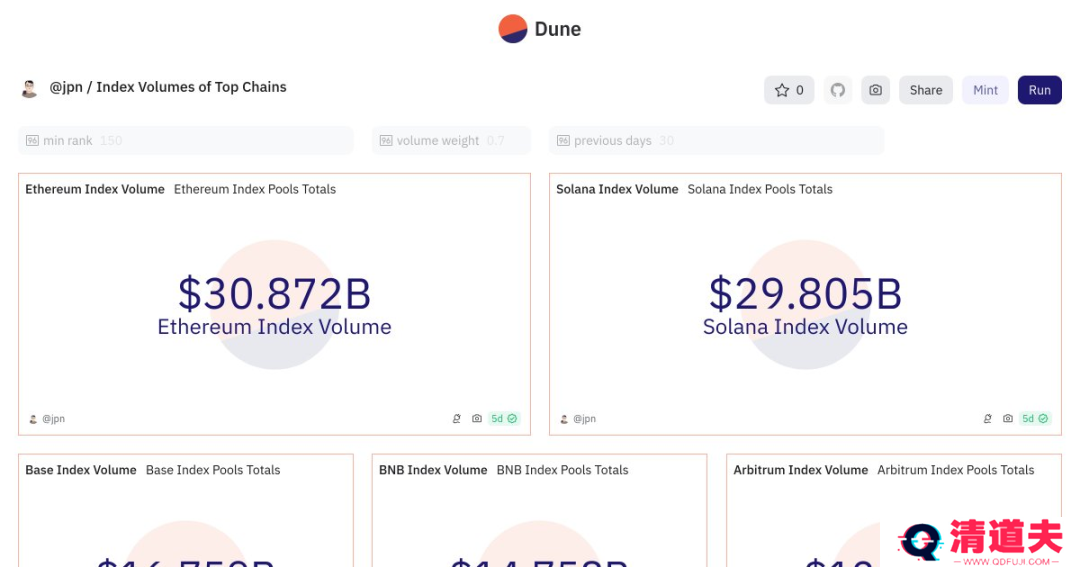Click the camera icon in Ethereum card
Screen dimensions: 1080x567
coord(477,418)
